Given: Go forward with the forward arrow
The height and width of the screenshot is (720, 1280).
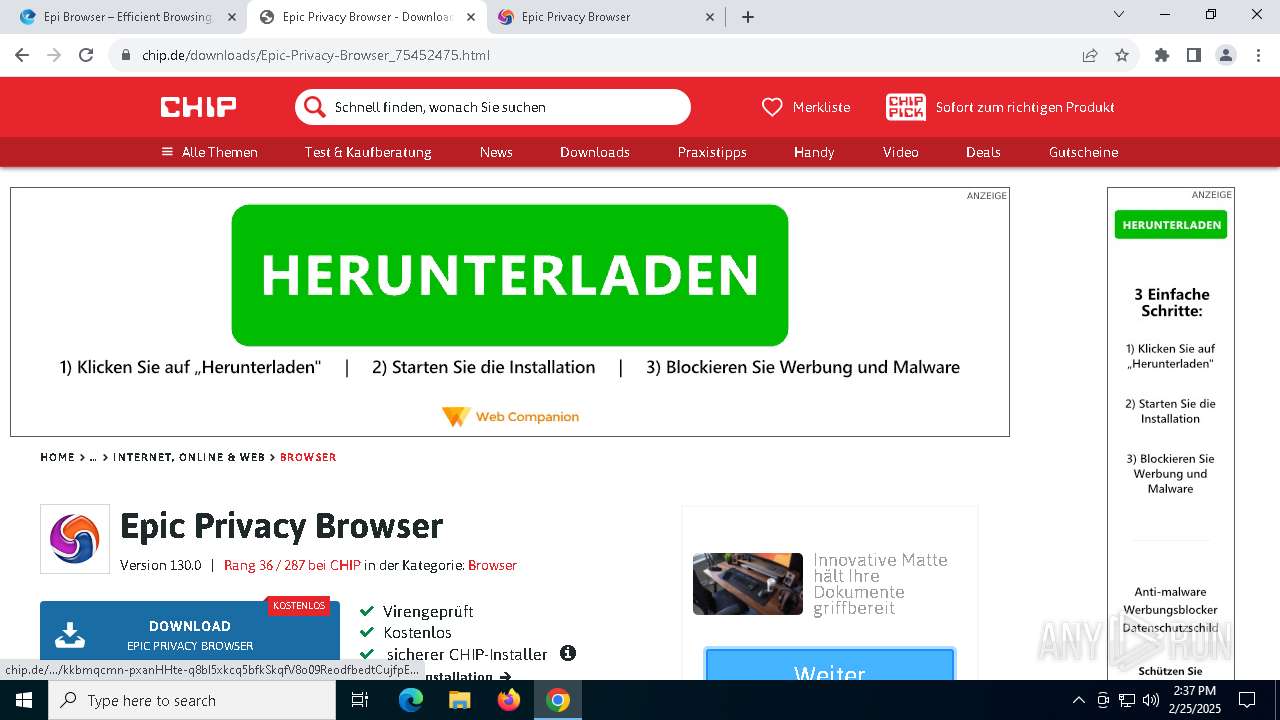Looking at the screenshot, I should [54, 55].
